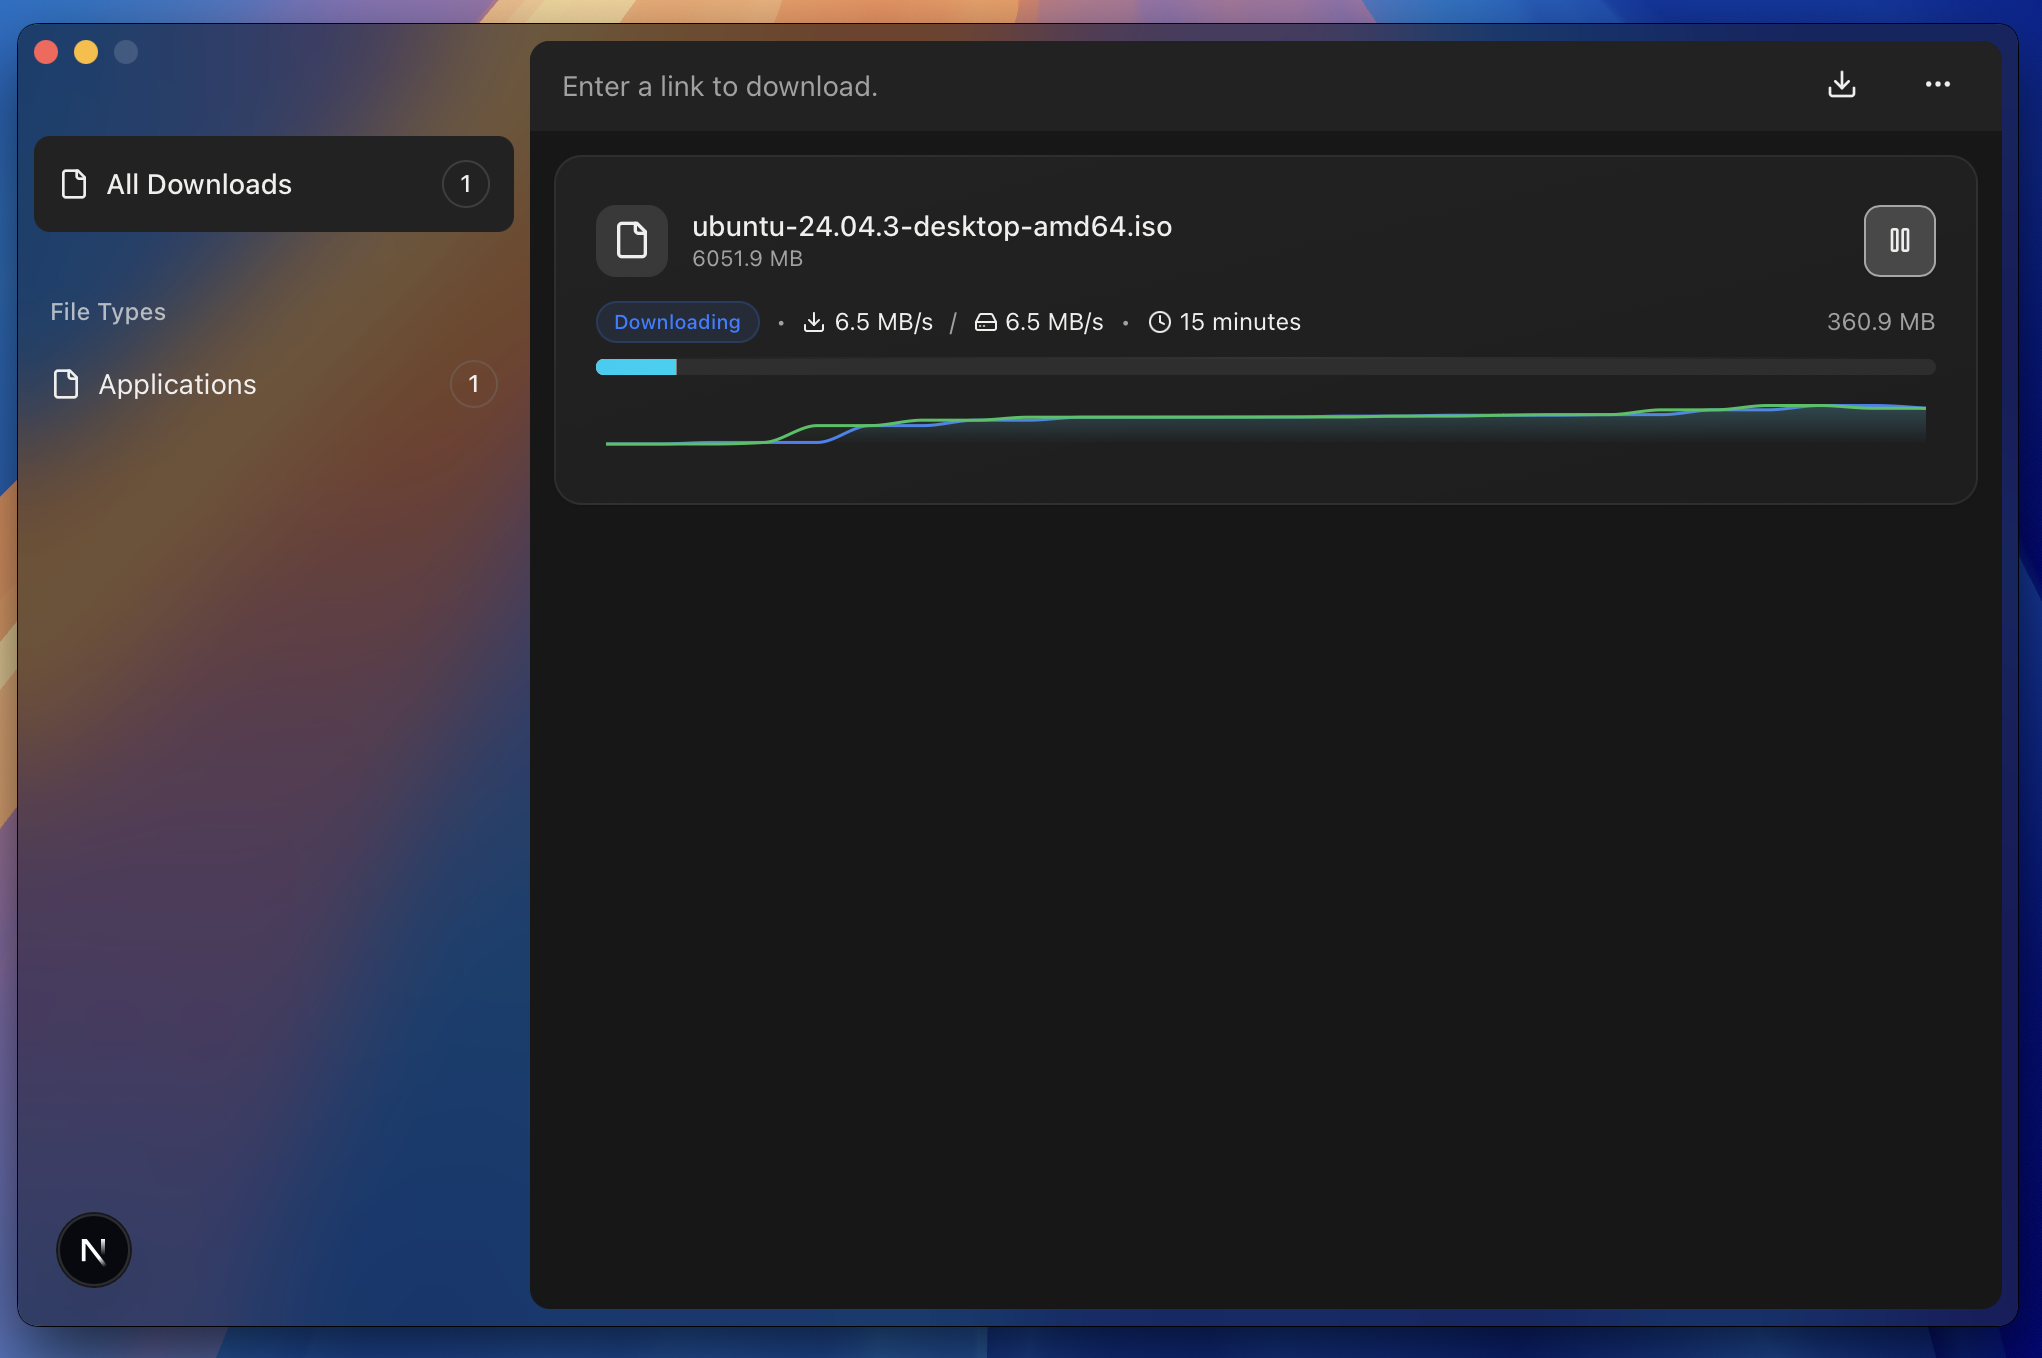Screen dimensions: 2042x1358
Task: Click the Downloading status badge
Action: coord(677,322)
